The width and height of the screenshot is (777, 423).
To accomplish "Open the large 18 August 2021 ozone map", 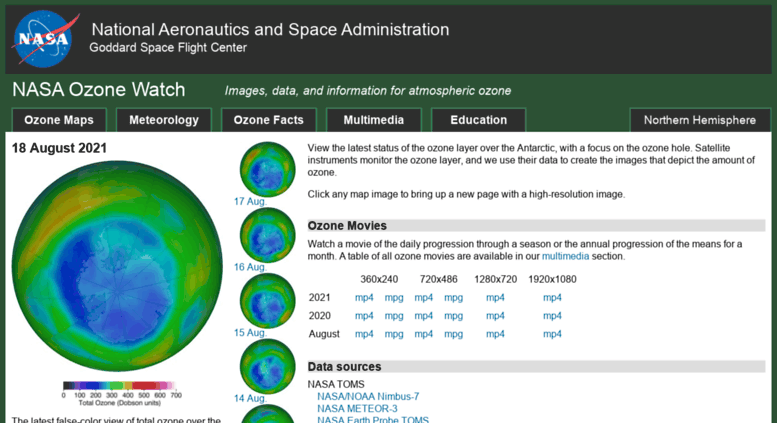I will 117,265.
